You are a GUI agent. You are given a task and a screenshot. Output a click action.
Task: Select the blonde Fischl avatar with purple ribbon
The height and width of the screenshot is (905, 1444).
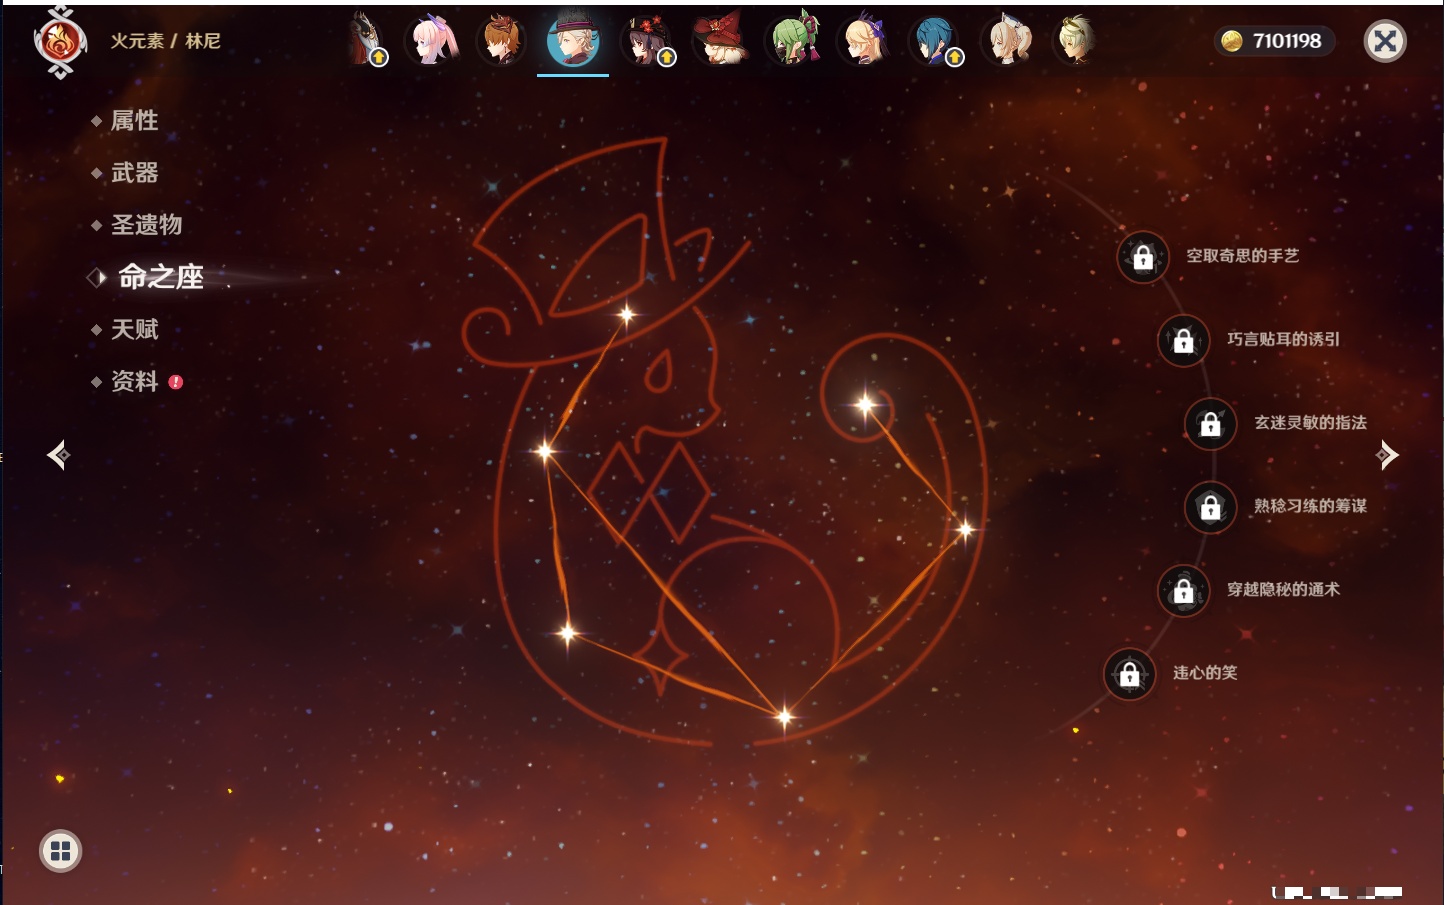[865, 41]
